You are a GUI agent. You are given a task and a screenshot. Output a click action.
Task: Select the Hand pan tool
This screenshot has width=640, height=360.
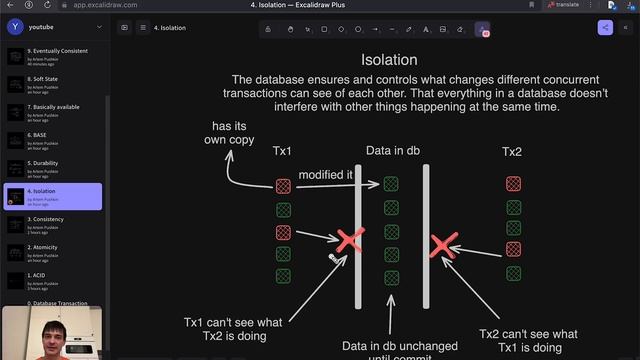pyautogui.click(x=290, y=29)
